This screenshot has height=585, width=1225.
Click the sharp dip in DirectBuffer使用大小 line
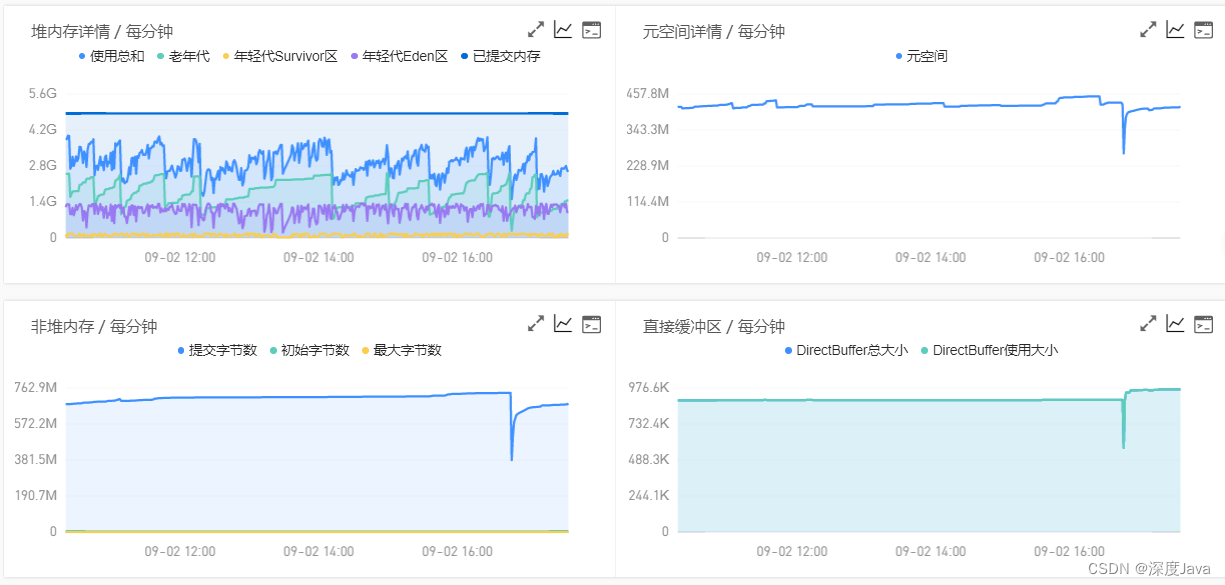pos(1124,445)
